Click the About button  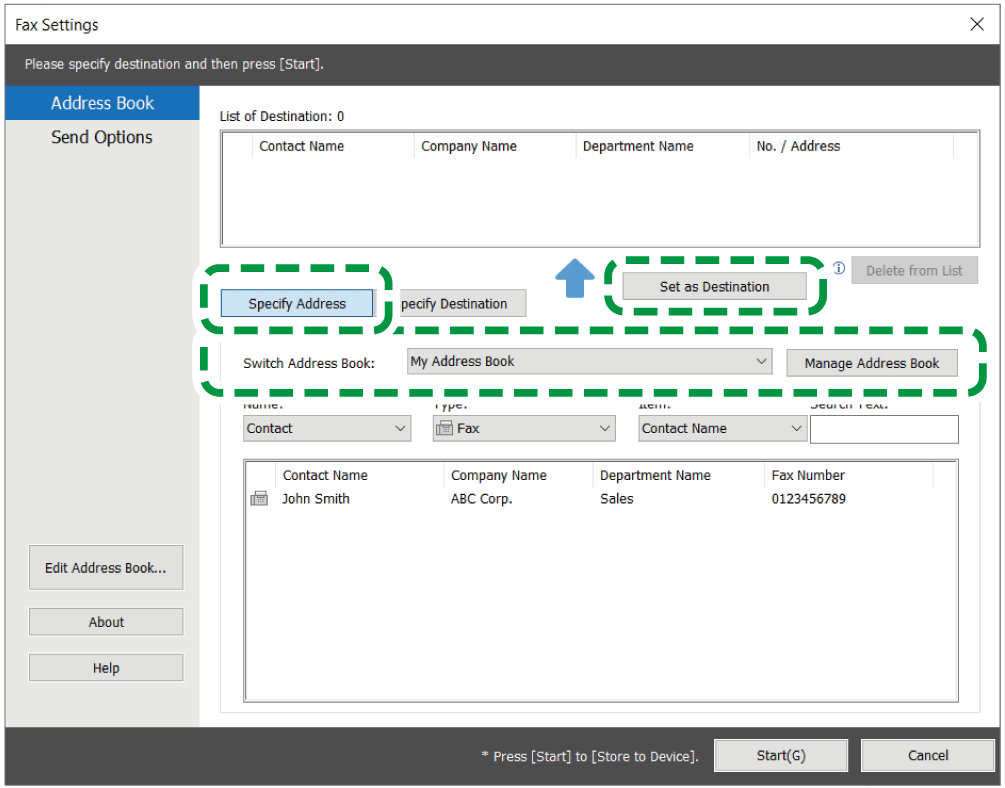coord(106,622)
